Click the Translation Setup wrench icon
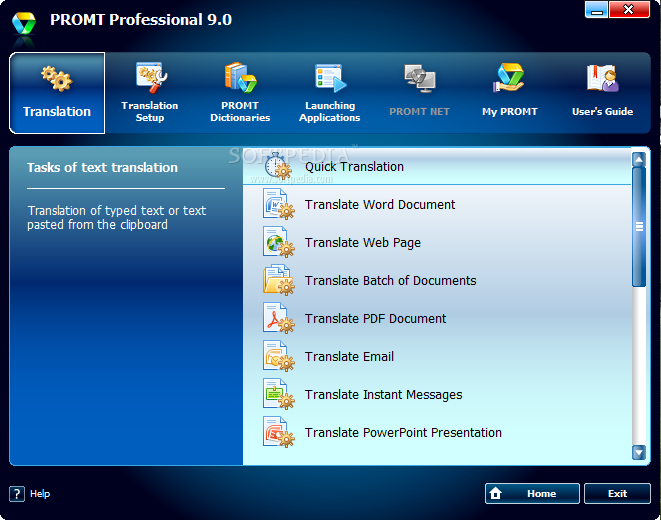661x520 pixels. click(x=151, y=78)
